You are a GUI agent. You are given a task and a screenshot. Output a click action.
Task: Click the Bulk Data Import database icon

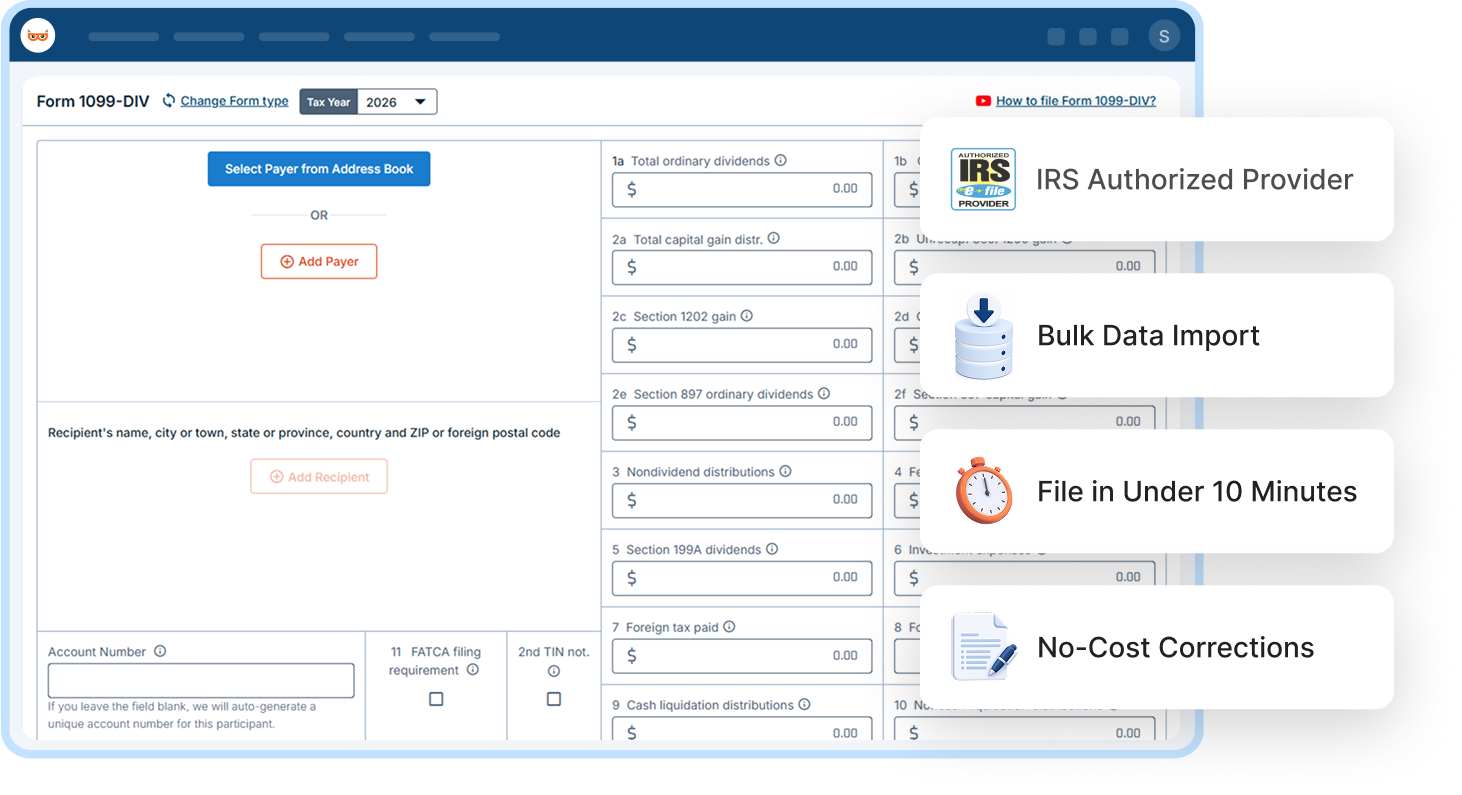point(984,336)
